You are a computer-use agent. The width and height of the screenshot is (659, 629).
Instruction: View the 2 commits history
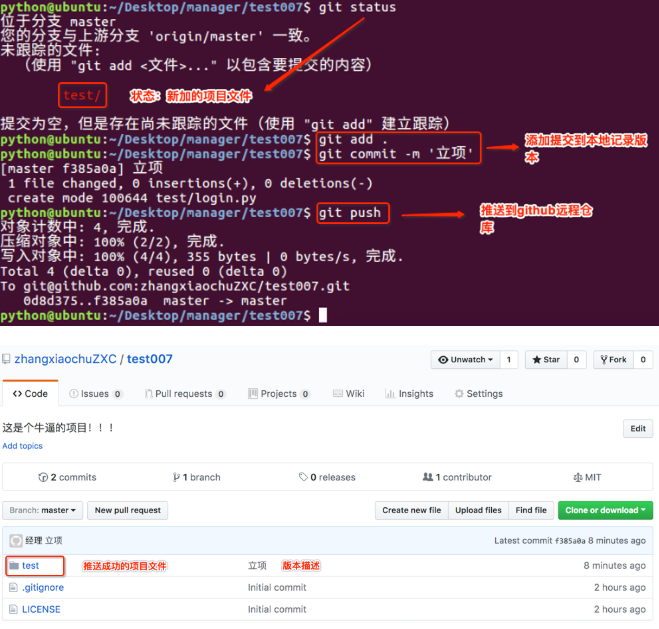[x=67, y=477]
